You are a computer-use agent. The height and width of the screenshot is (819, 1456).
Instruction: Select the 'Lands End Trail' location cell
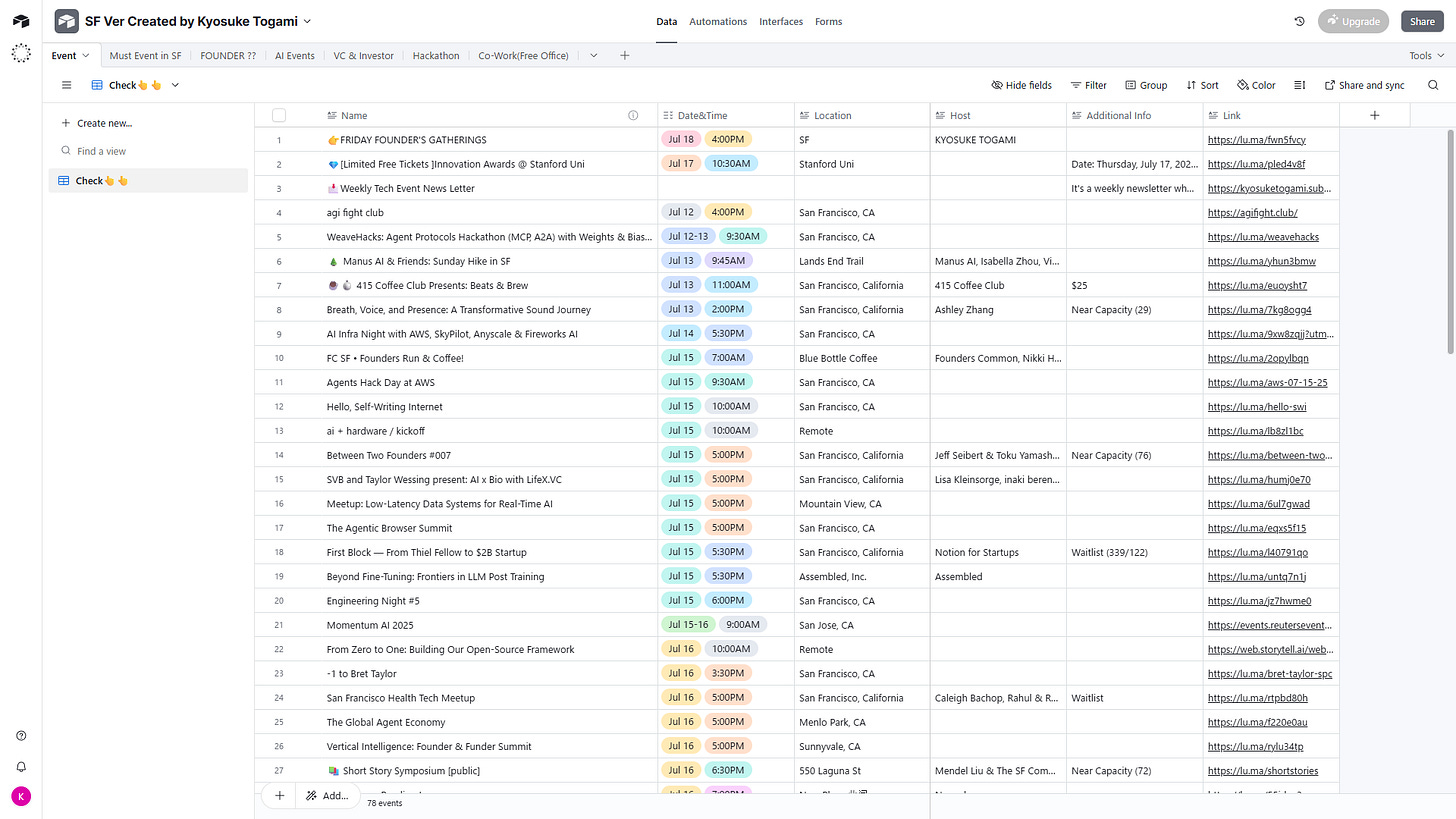862,261
